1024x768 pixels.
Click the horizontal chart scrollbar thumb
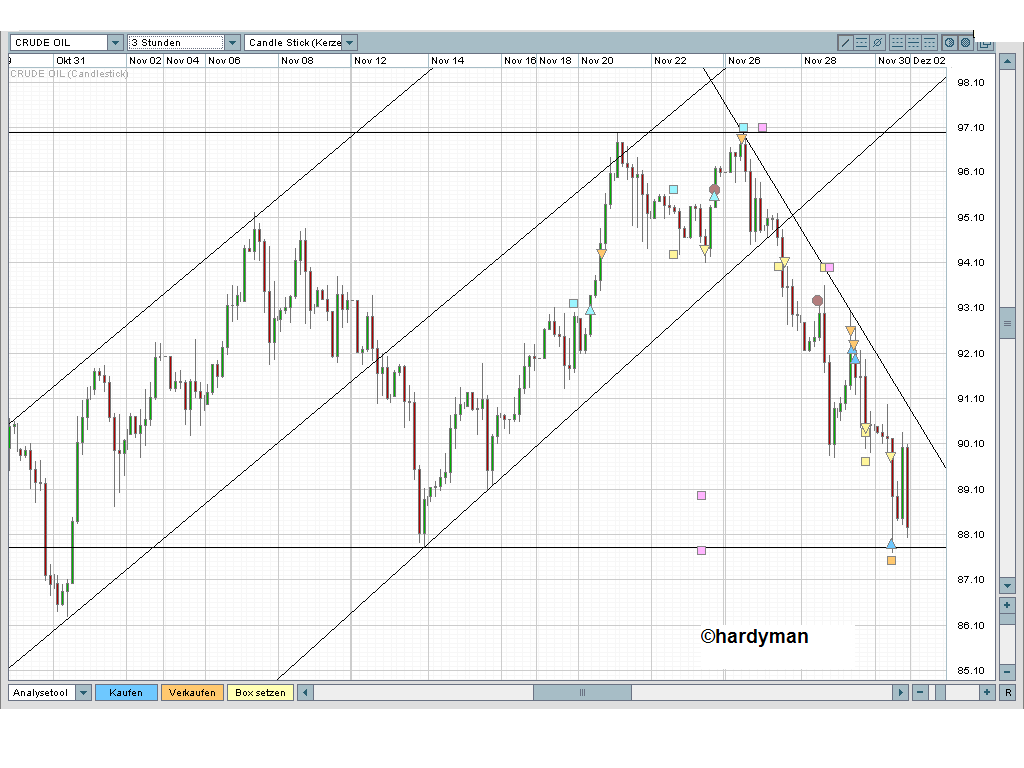(582, 692)
